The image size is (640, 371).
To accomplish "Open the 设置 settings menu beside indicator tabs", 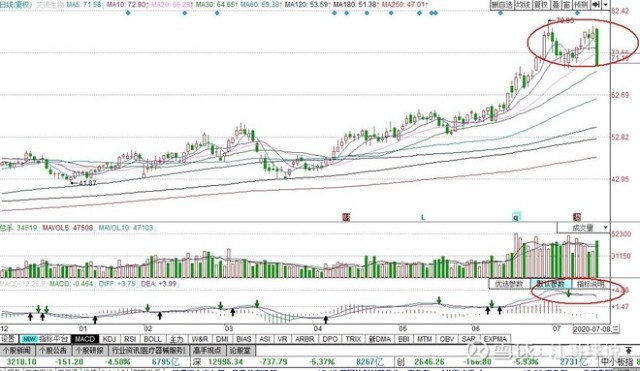I will pos(8,339).
